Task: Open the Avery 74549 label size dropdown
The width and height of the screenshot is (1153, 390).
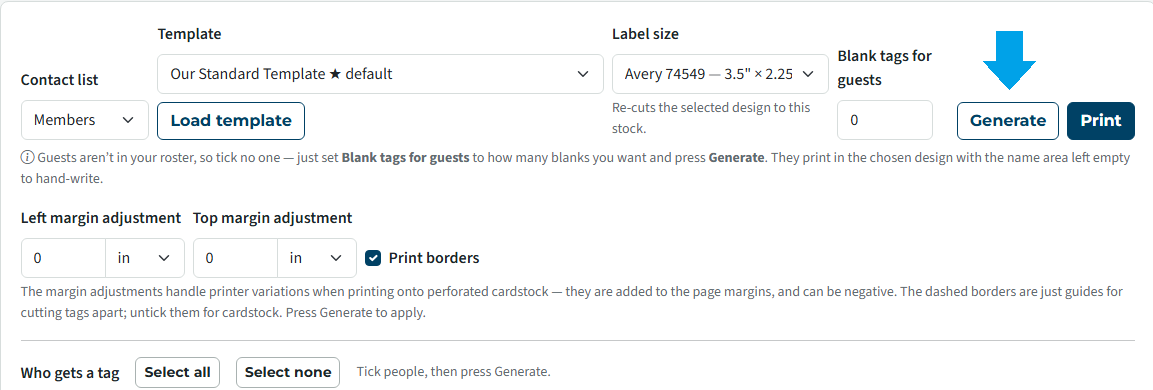Action: (x=720, y=74)
